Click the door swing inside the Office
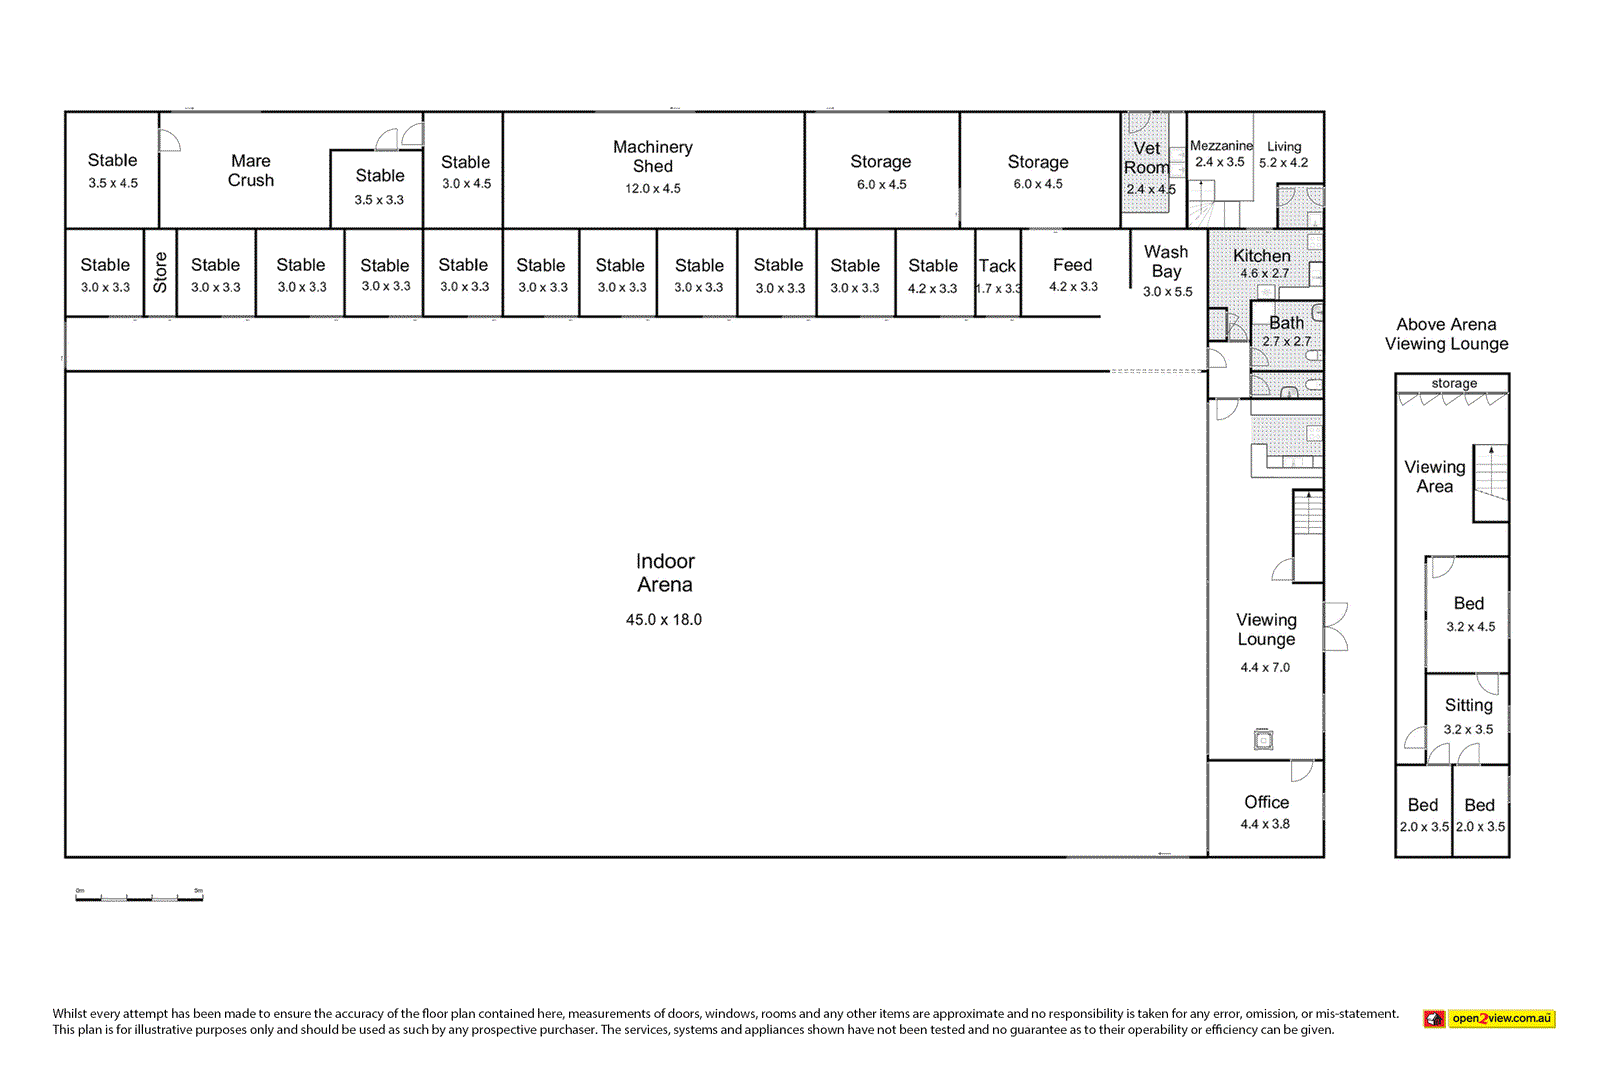1600x1067 pixels. (x=1301, y=771)
